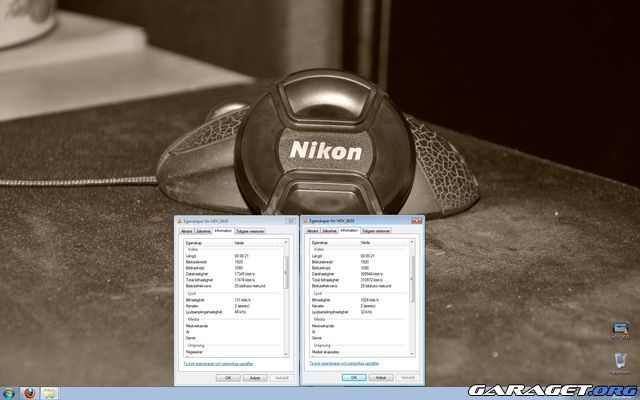Click scrollbar down arrow in left dialog list
This screenshot has width=640, height=400.
point(287,353)
